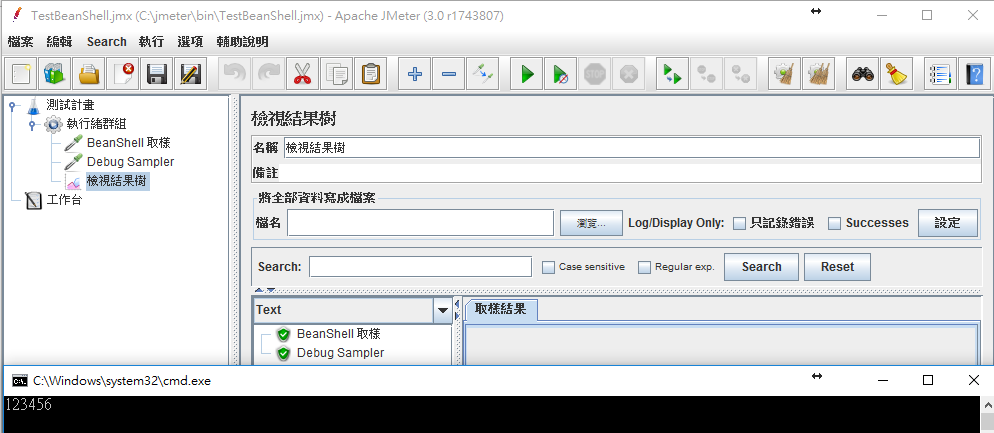Toggle Regular exp. checkbox
994x433 pixels.
644,268
